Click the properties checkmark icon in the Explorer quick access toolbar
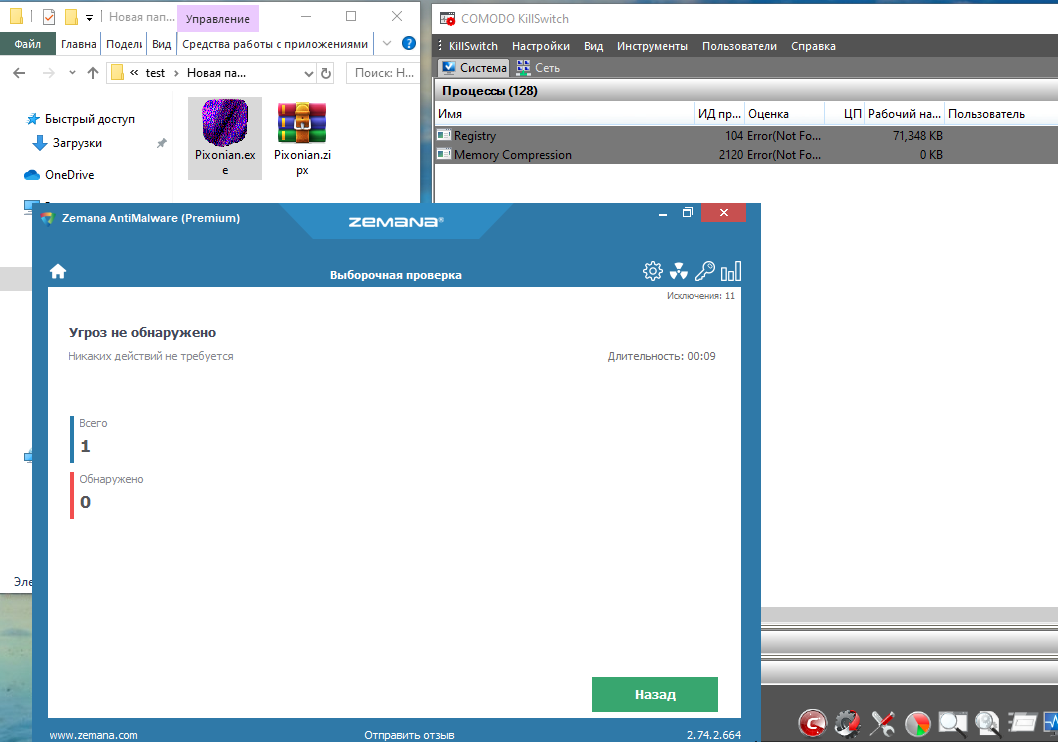Screen dimensions: 1058x742 (49, 16)
